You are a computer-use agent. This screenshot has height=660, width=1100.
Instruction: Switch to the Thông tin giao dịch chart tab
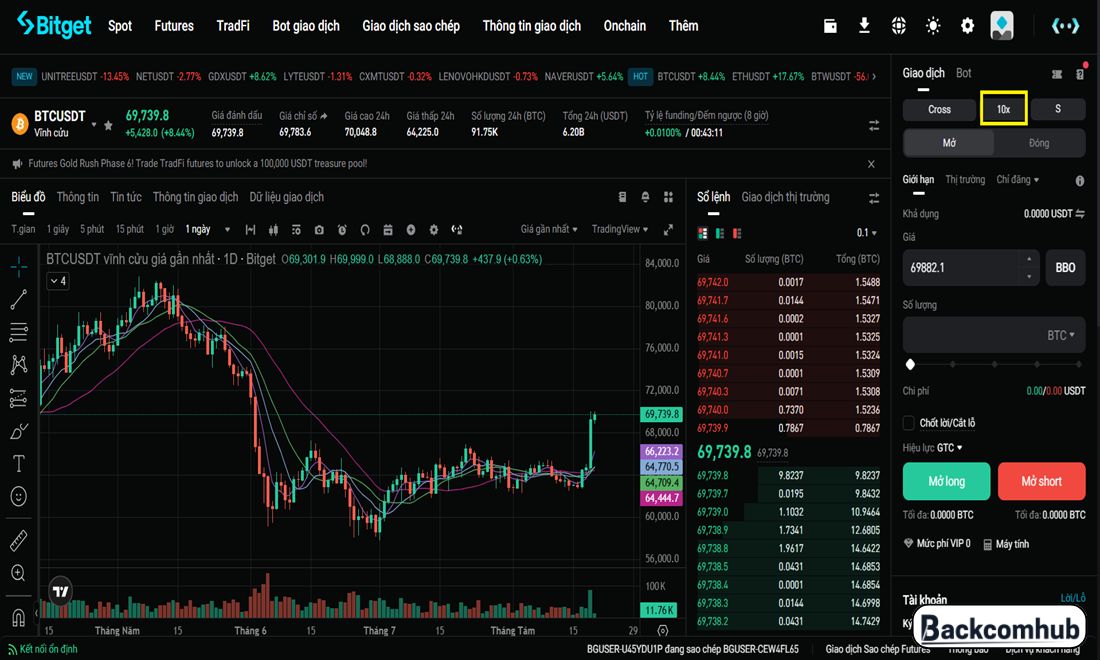196,197
